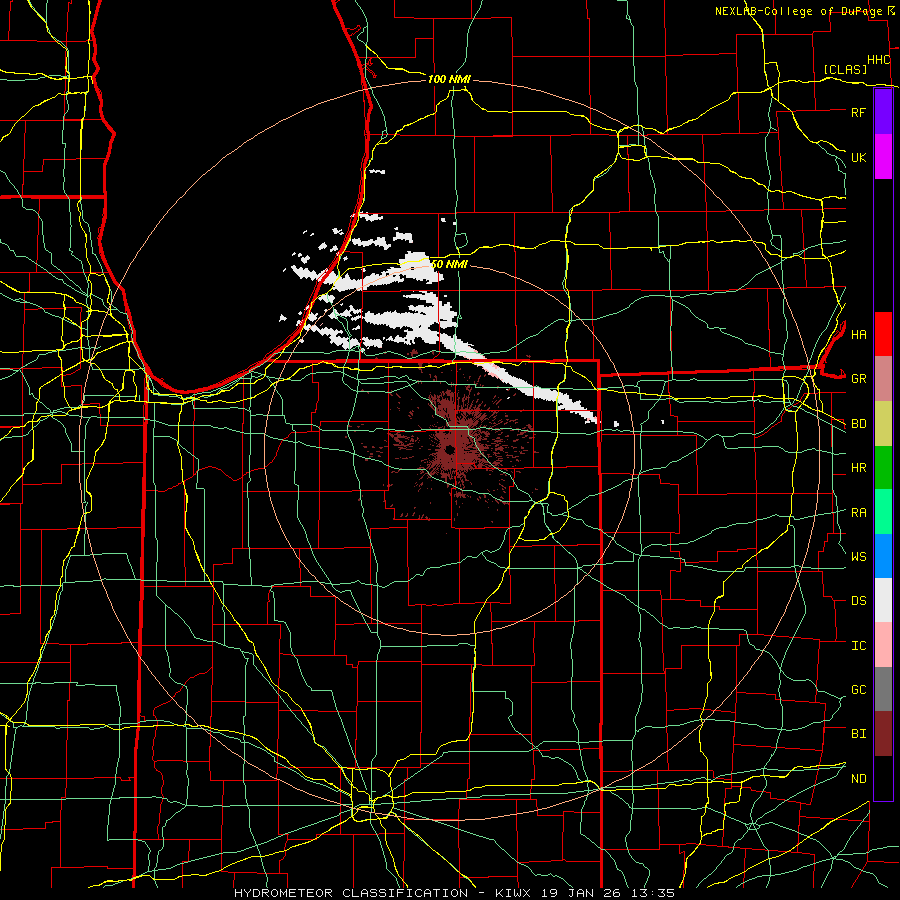The image size is (900, 900).
Task: Click the BD legend label
Action: (858, 424)
